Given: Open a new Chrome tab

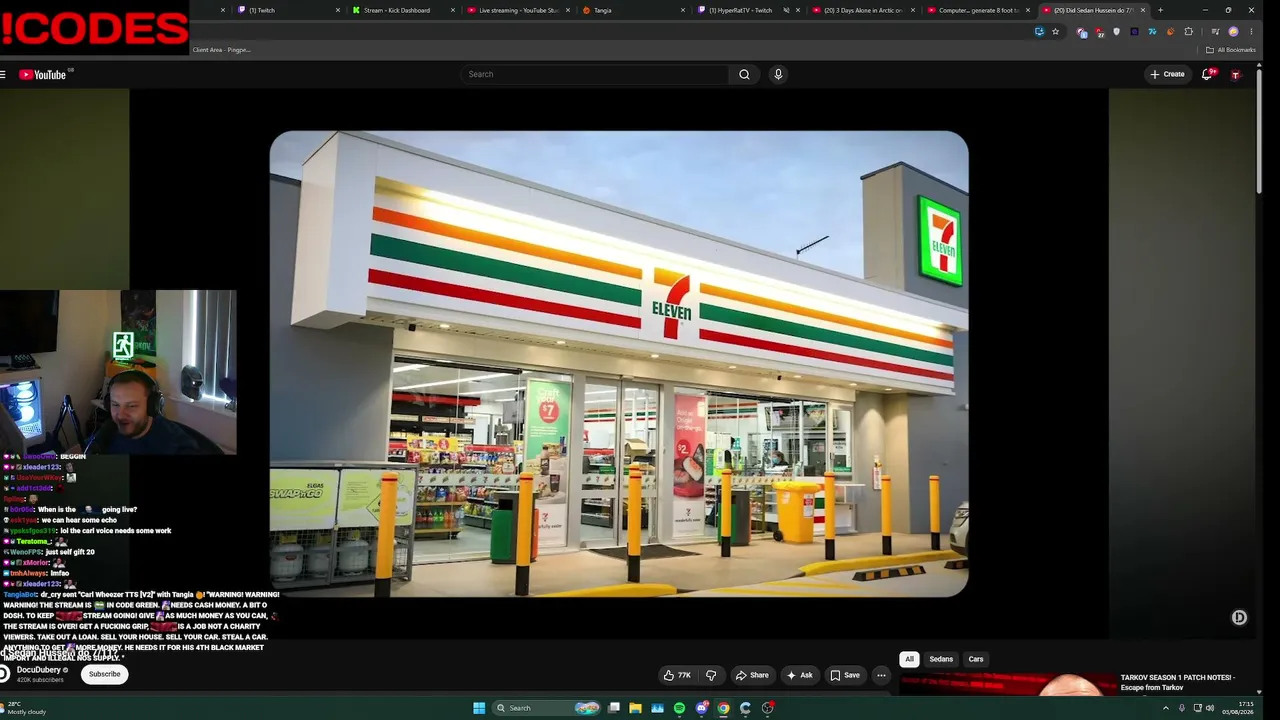Looking at the screenshot, I should click(1160, 10).
